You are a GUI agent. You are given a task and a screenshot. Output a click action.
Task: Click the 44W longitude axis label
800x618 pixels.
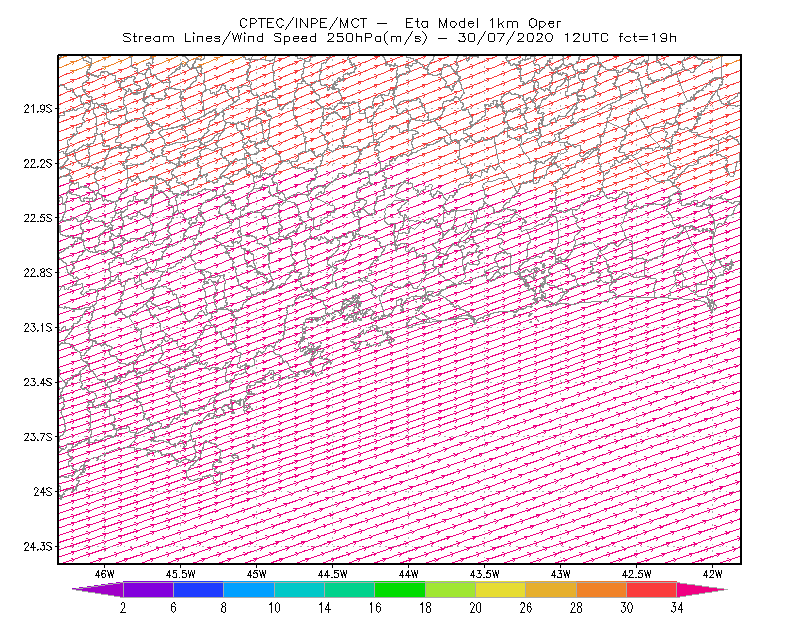[x=408, y=574]
